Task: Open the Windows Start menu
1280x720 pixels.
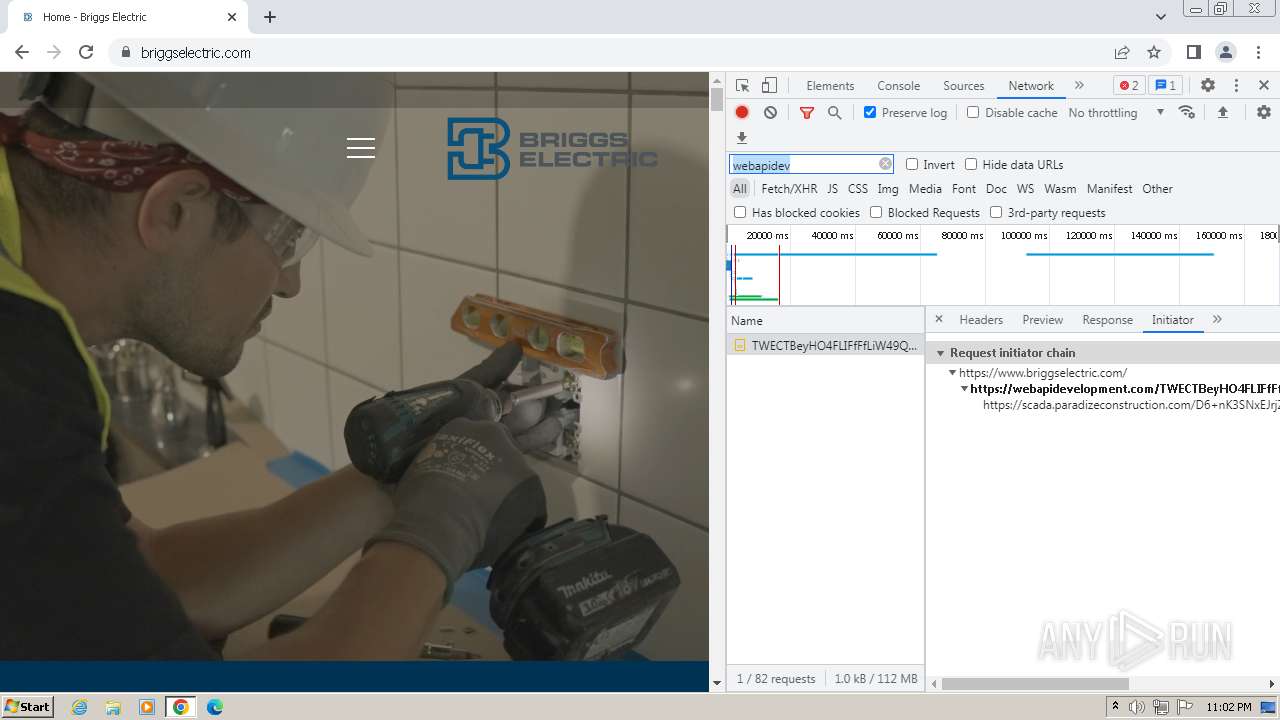Action: [28, 706]
